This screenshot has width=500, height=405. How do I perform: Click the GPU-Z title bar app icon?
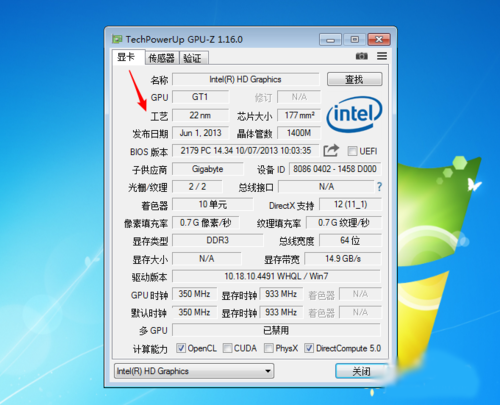(117, 39)
